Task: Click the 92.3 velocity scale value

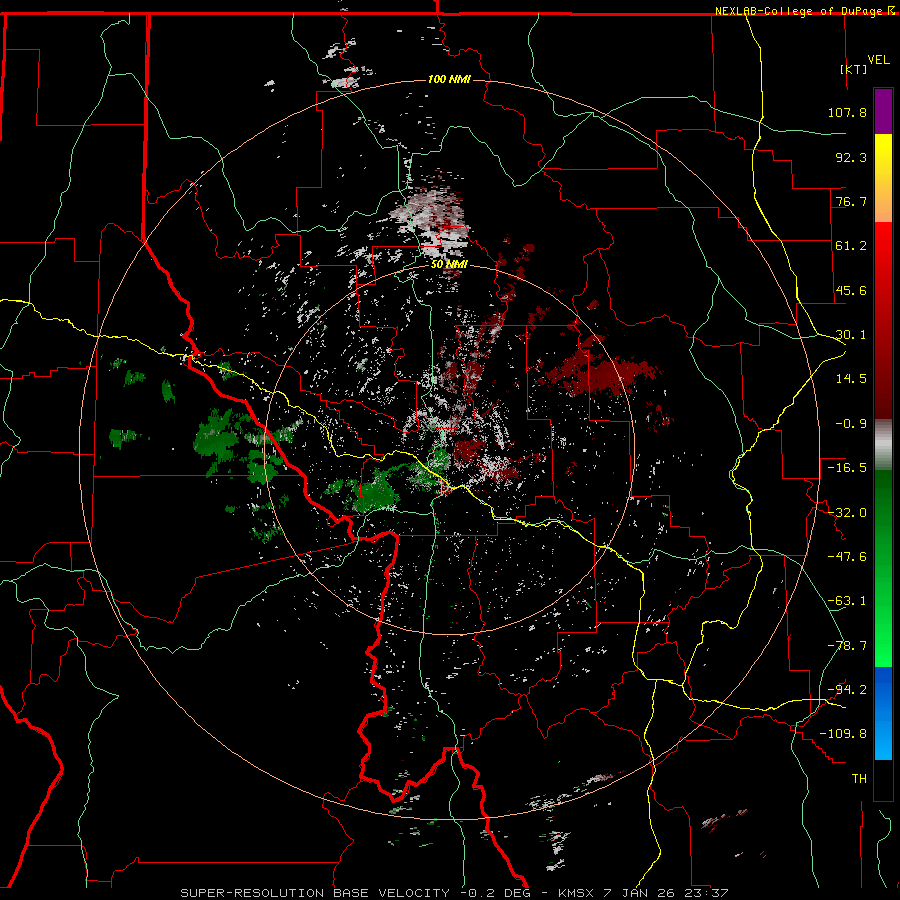Action: click(x=851, y=157)
